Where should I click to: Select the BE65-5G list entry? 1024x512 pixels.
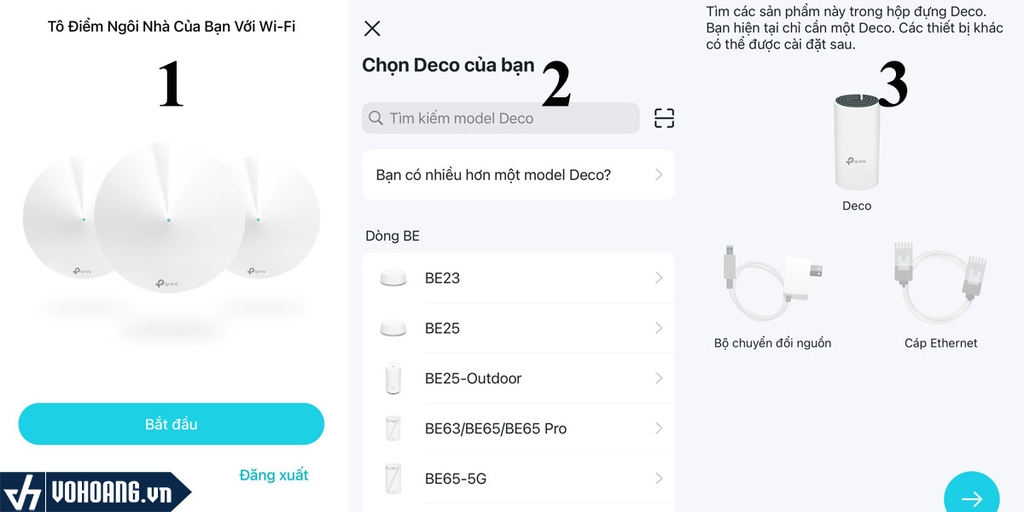point(518,479)
